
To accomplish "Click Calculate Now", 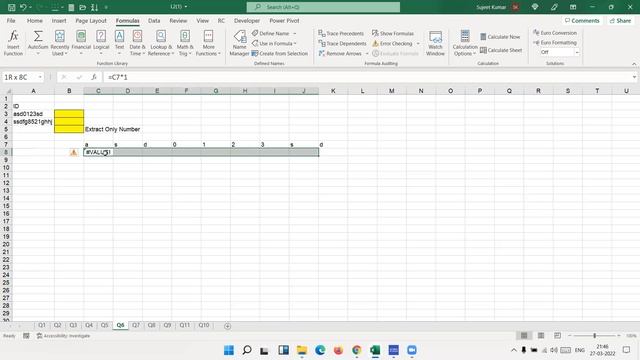I will point(500,37).
